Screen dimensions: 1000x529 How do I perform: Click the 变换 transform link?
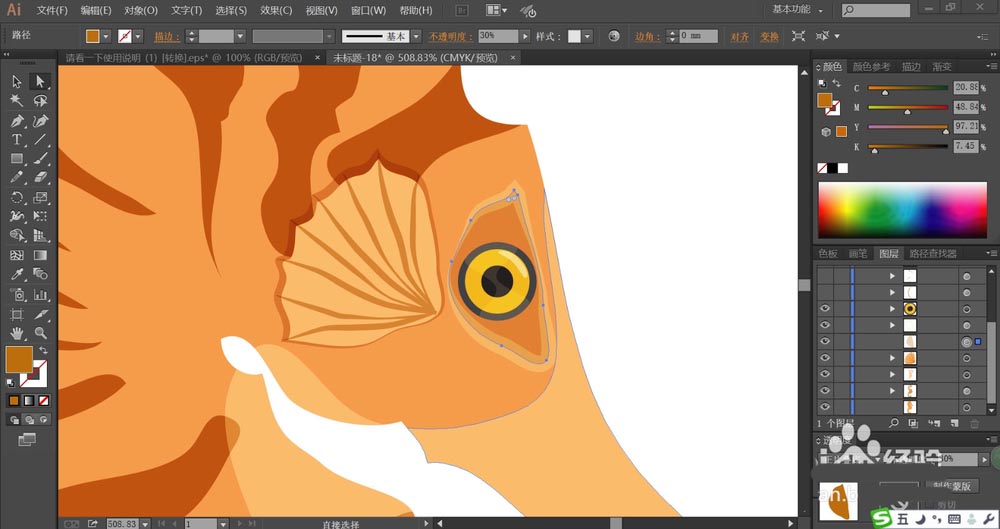tap(769, 36)
